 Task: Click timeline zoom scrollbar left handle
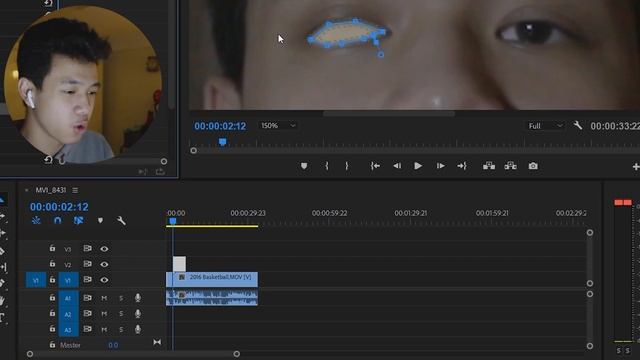pyautogui.click(x=30, y=354)
